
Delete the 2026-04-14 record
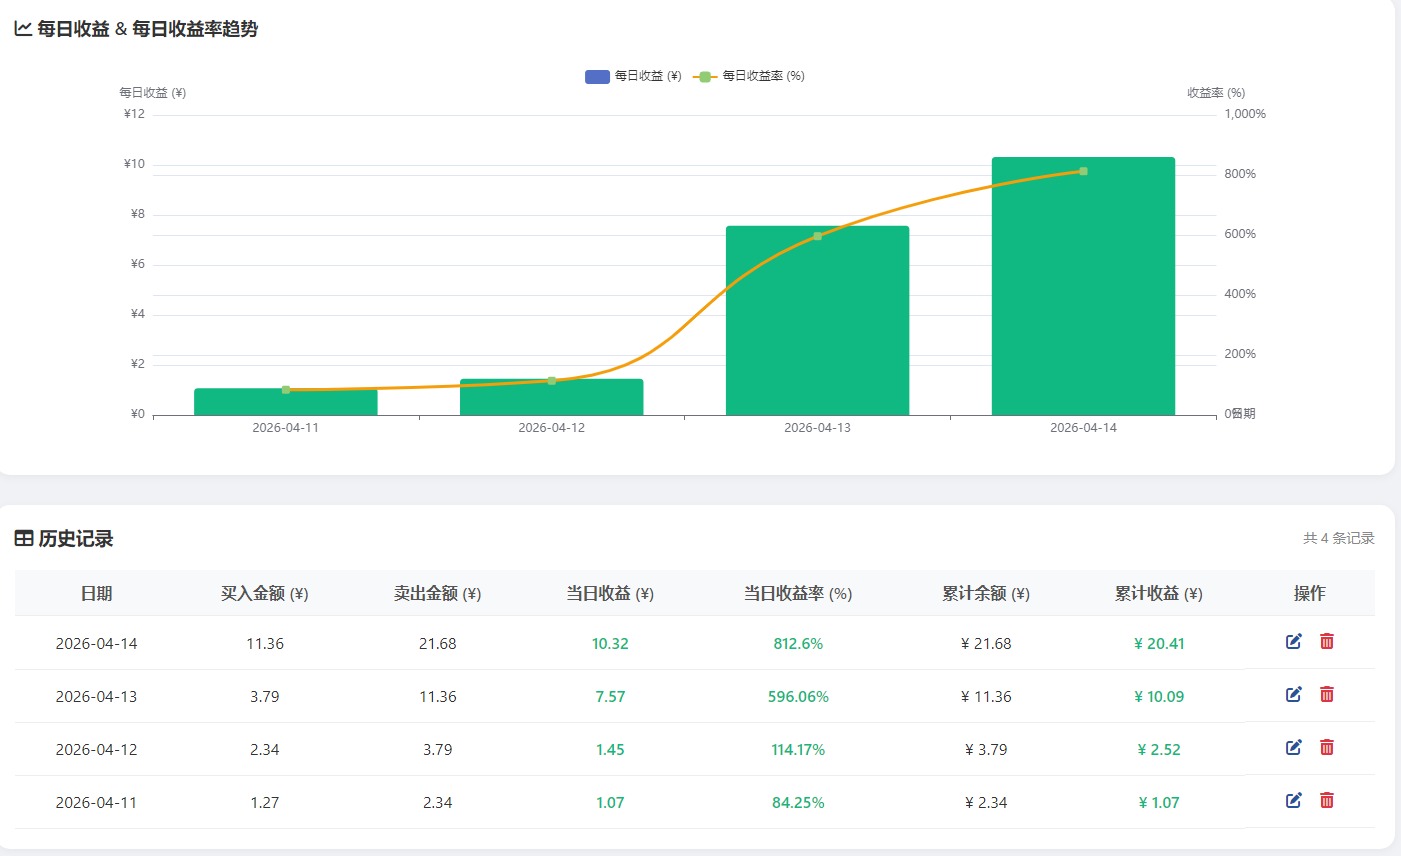(1327, 642)
